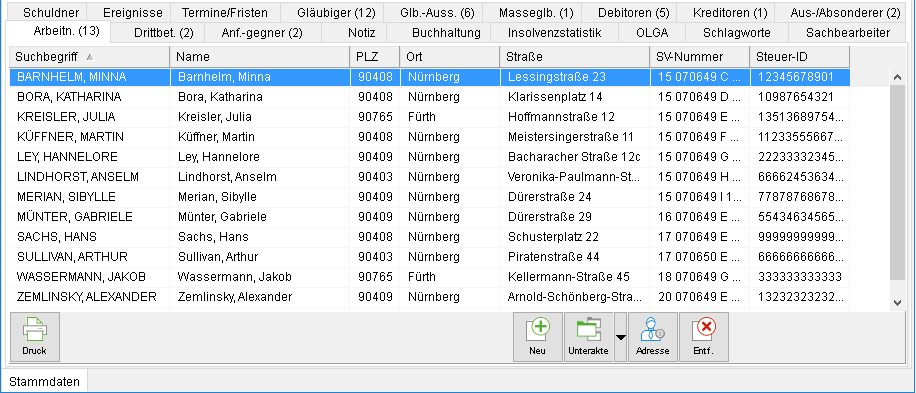Click the Schusterplatz 22 cell

tap(575, 237)
